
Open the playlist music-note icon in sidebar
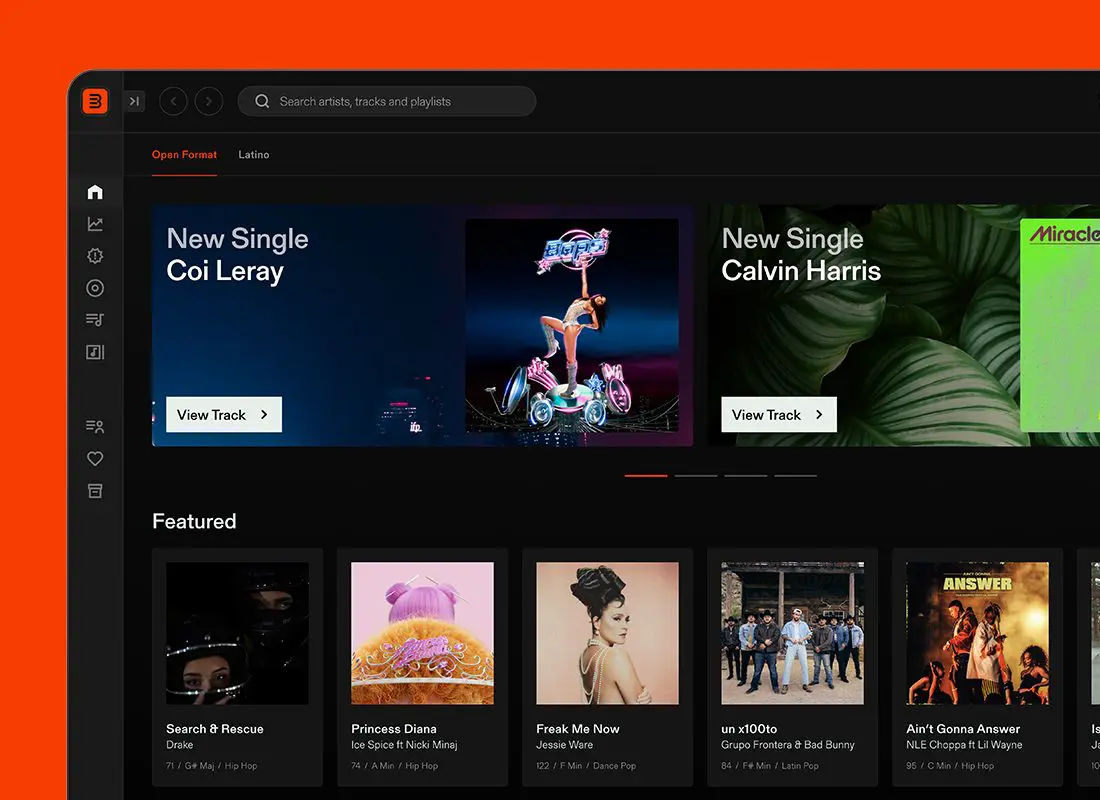click(x=95, y=320)
